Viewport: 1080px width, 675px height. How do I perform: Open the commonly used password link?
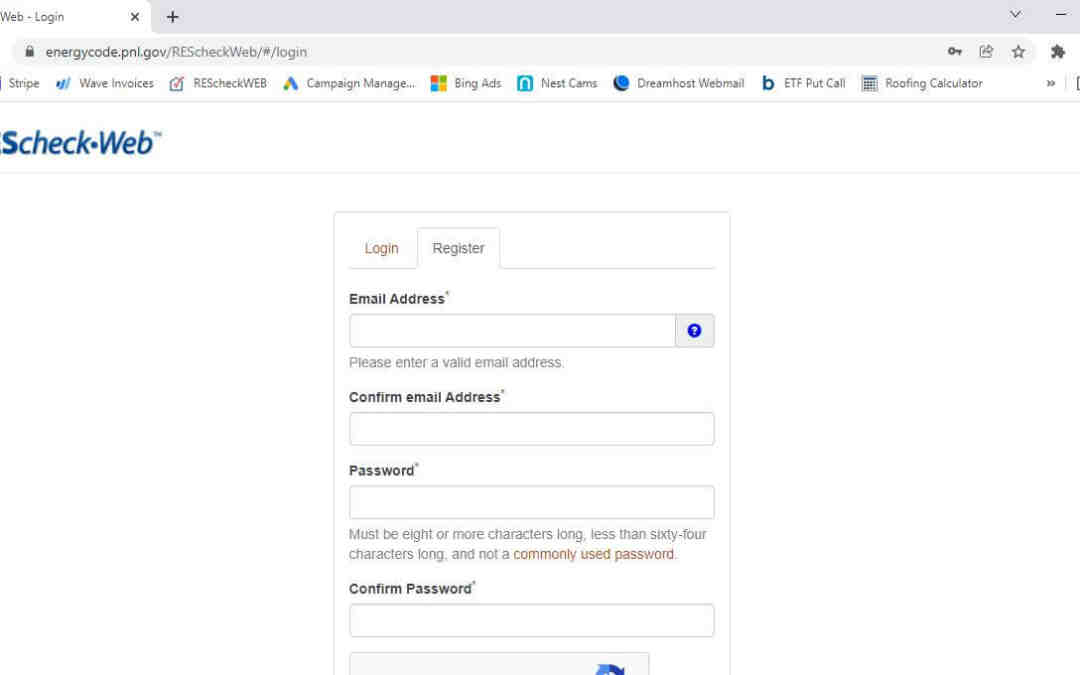[594, 554]
